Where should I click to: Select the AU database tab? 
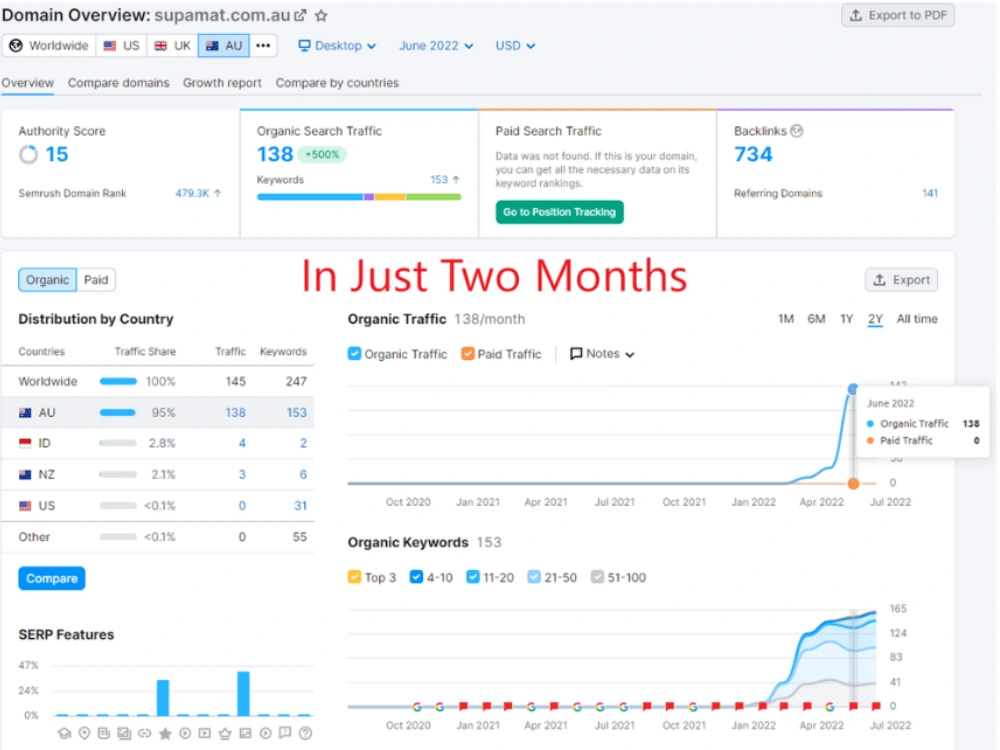pyautogui.click(x=224, y=46)
